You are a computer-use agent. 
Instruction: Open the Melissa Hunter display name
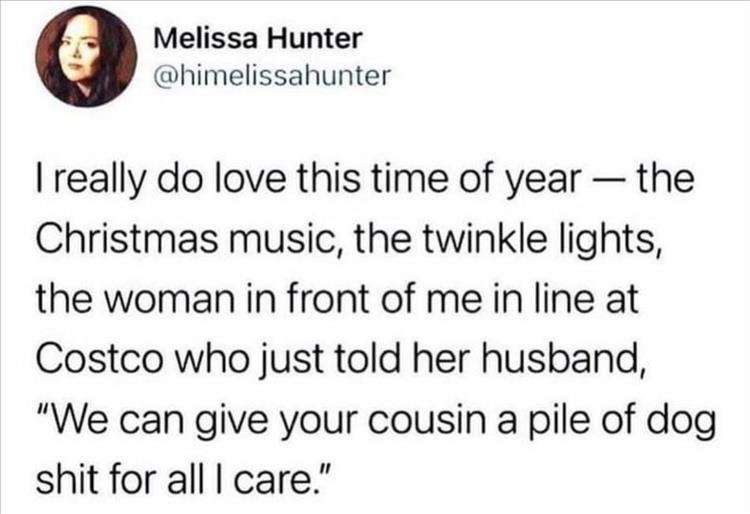point(258,40)
